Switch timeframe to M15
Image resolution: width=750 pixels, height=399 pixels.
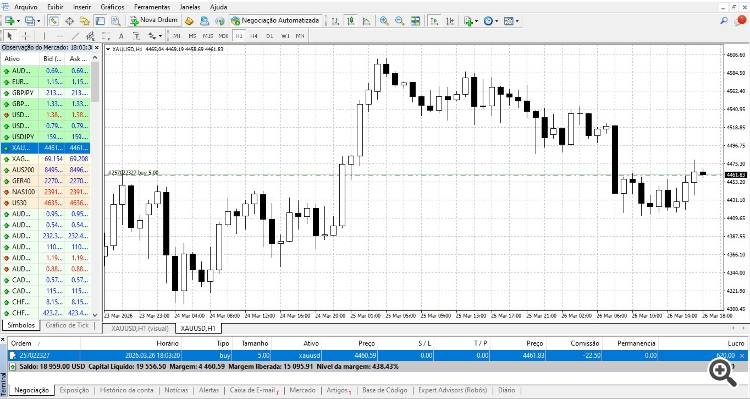tap(208, 36)
